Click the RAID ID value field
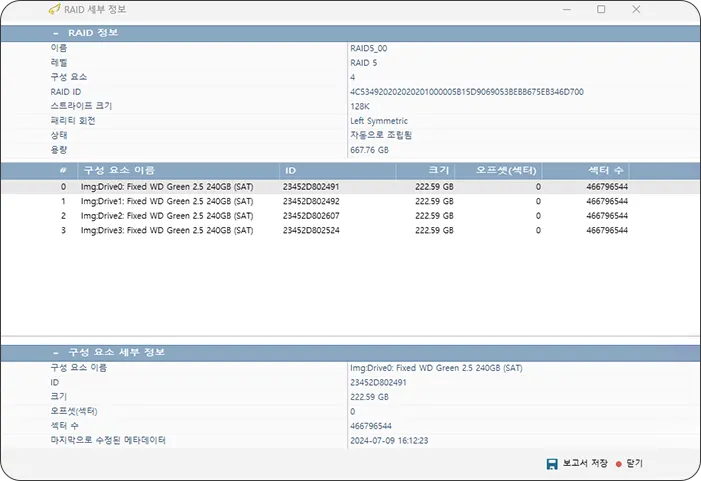This screenshot has width=701, height=481. tap(466, 91)
